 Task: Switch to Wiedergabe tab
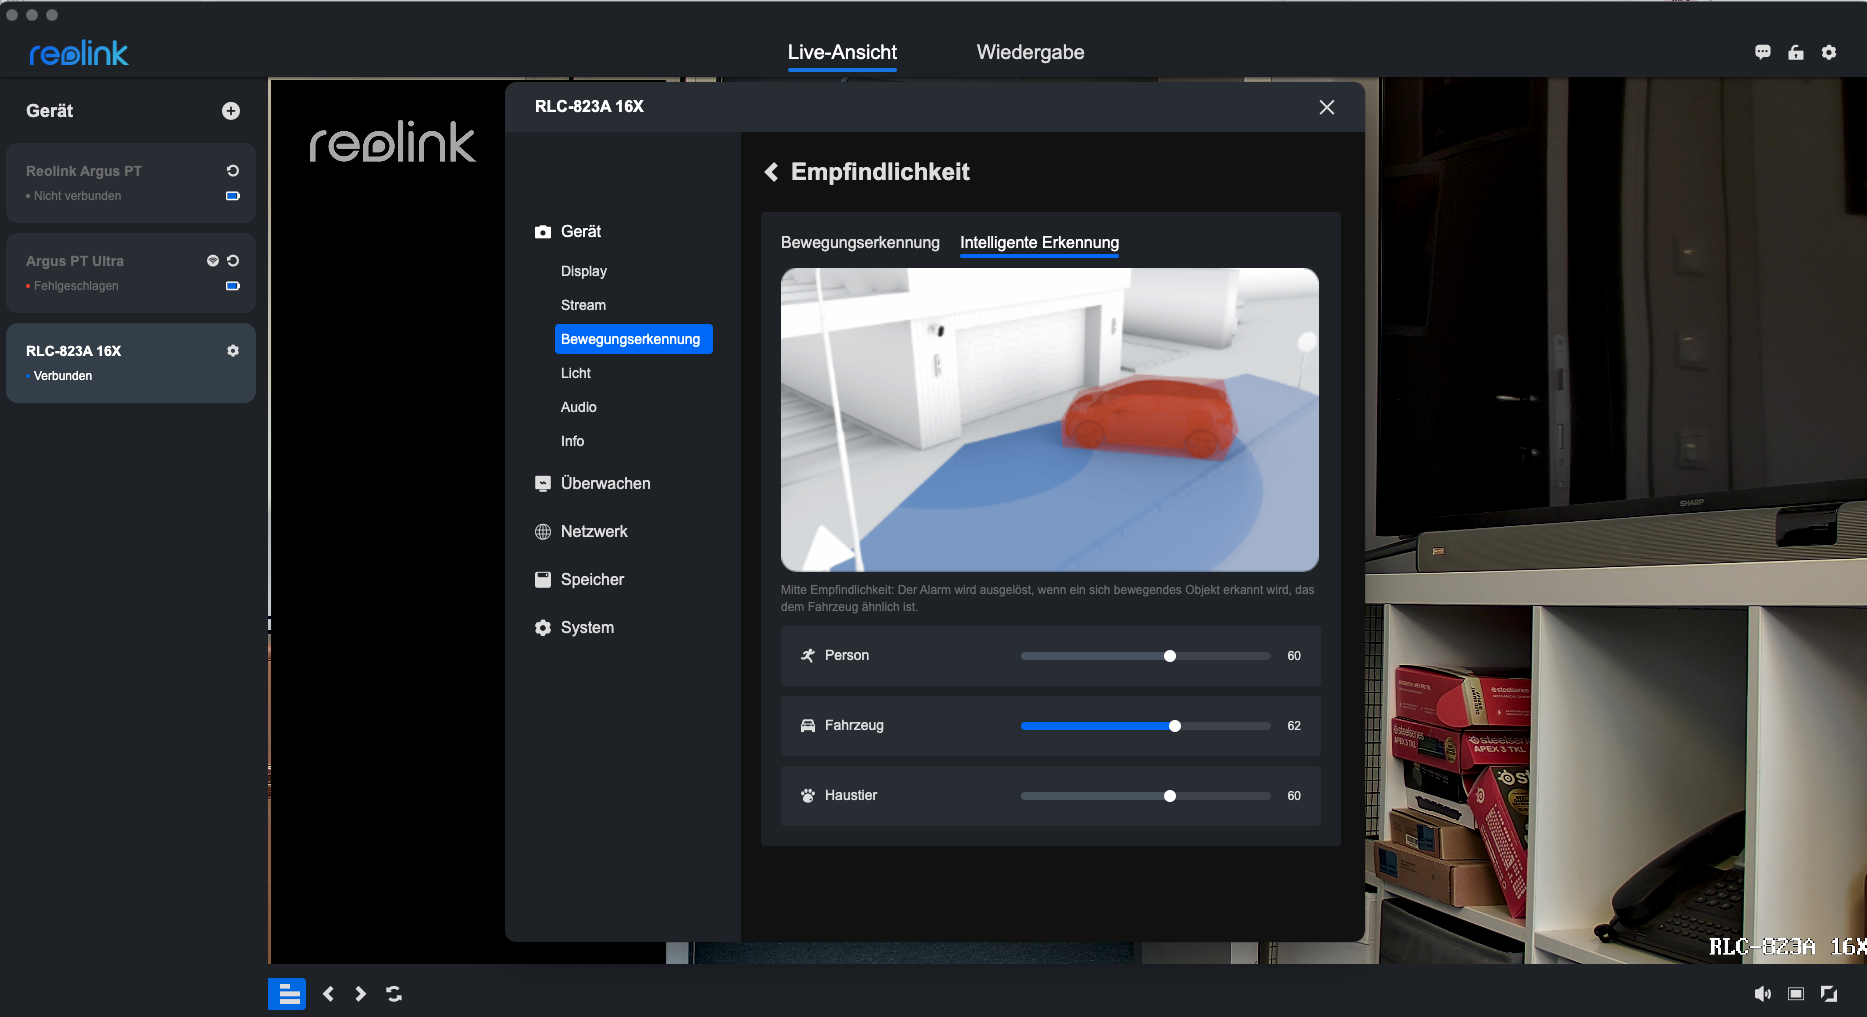1030,53
